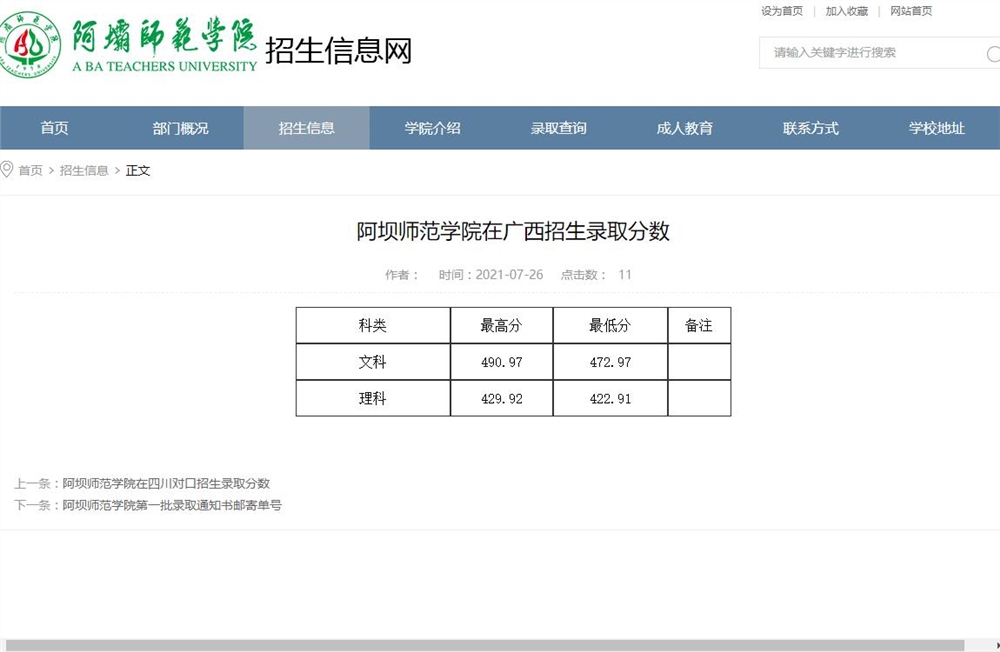Open 录取查询 from the navigation bar
The width and height of the screenshot is (1000, 652).
tap(559, 128)
